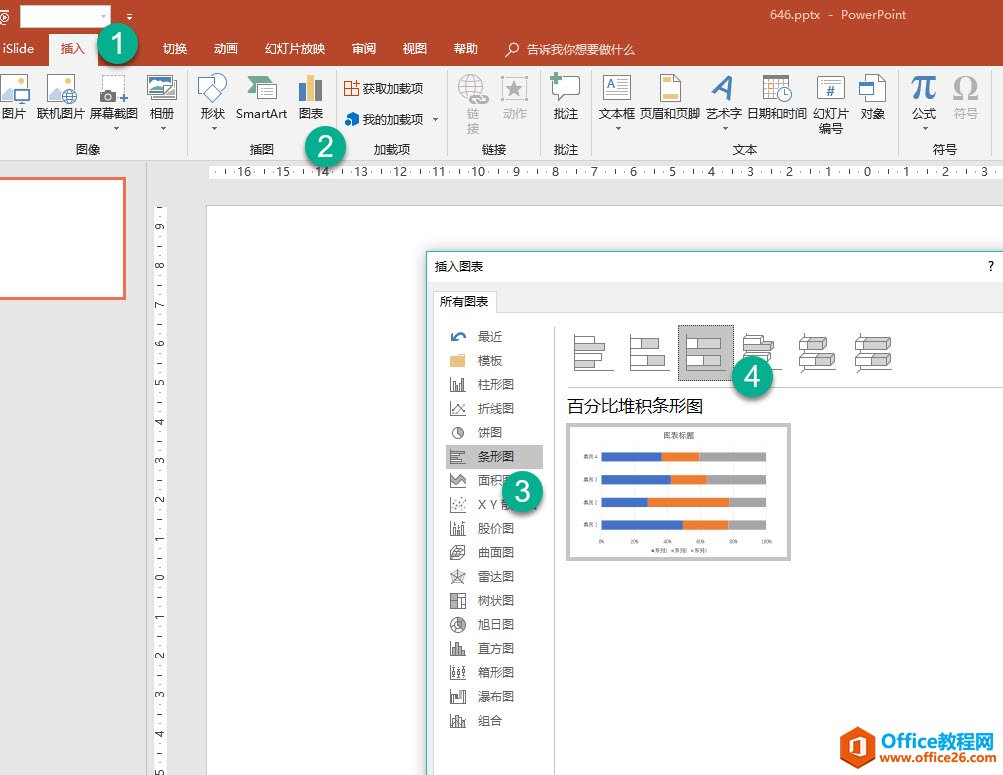Image resolution: width=1003 pixels, height=775 pixels.
Task: Switch to the Transitions (切换) tab
Action: pyautogui.click(x=175, y=49)
